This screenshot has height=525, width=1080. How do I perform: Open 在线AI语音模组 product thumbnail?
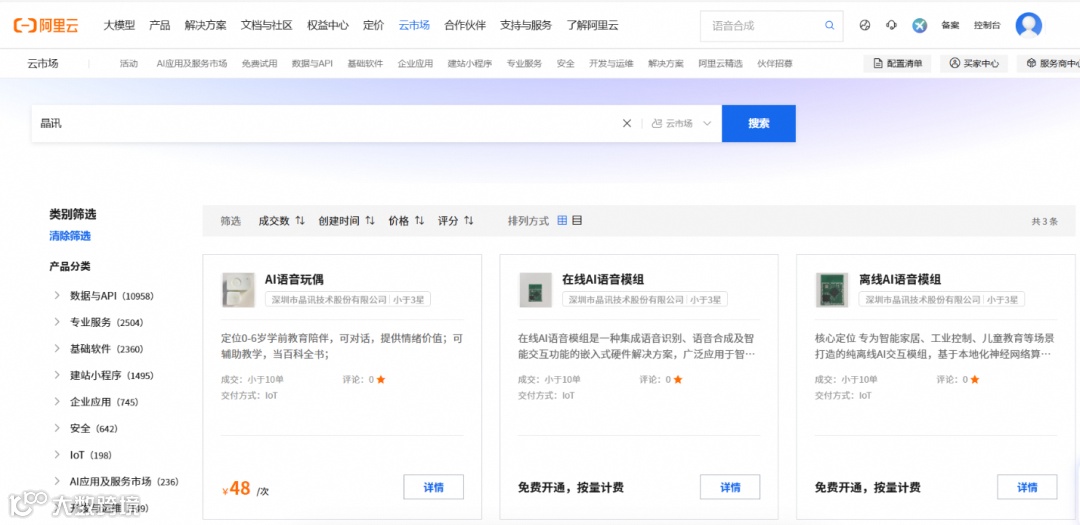[x=535, y=289]
